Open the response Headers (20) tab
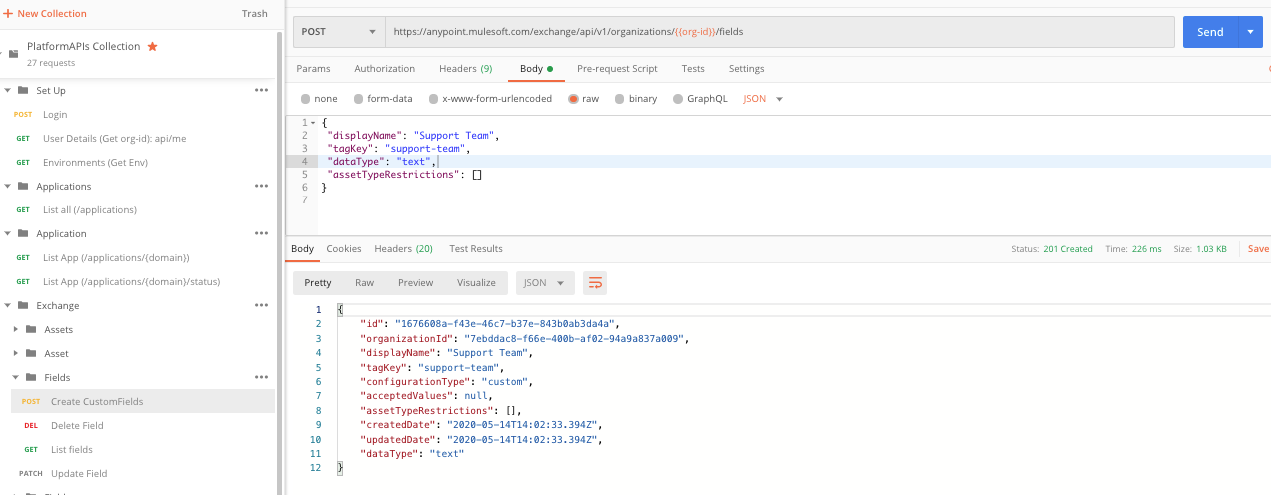The height and width of the screenshot is (495, 1271). tap(403, 248)
